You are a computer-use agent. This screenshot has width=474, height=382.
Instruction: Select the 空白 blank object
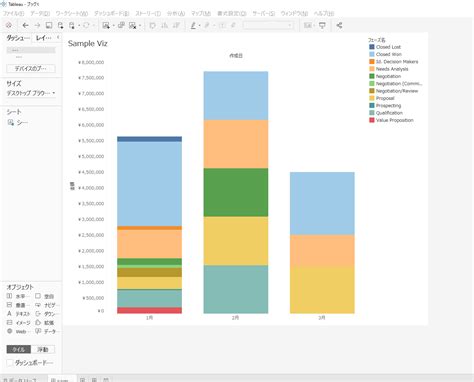tap(45, 296)
